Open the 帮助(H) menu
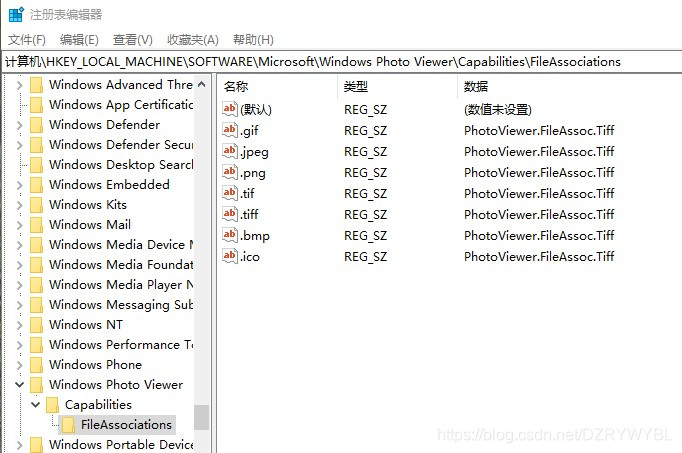The width and height of the screenshot is (682, 453). [253, 40]
